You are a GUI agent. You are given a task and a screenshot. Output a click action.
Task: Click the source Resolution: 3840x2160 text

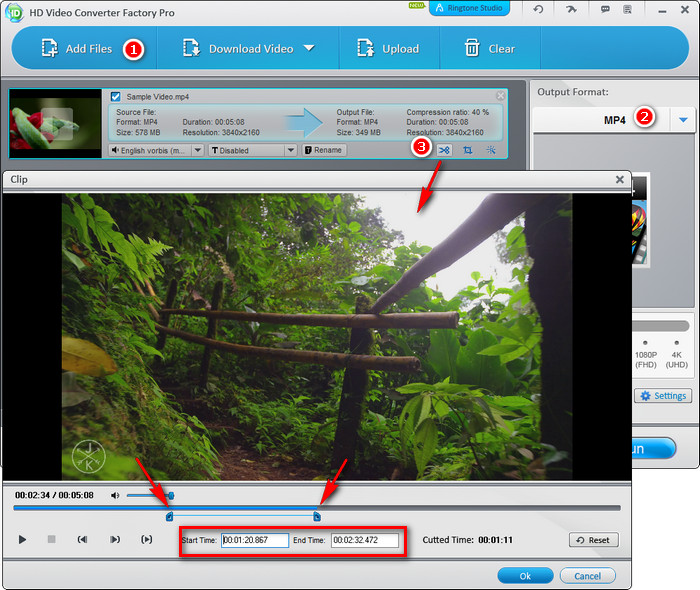(221, 133)
